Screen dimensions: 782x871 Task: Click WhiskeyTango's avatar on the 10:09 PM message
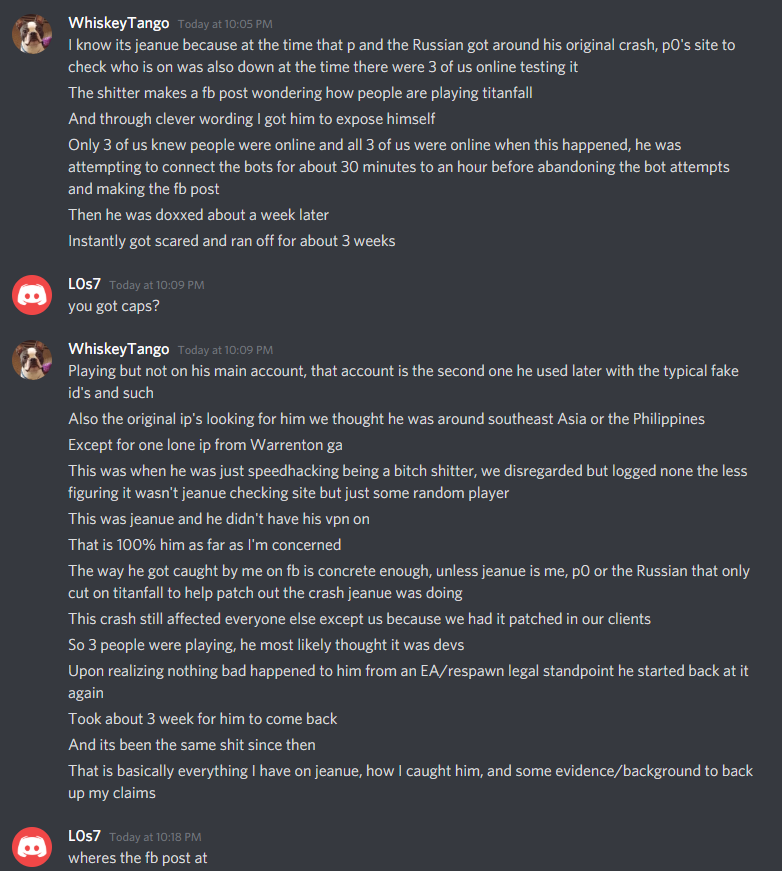[32, 360]
